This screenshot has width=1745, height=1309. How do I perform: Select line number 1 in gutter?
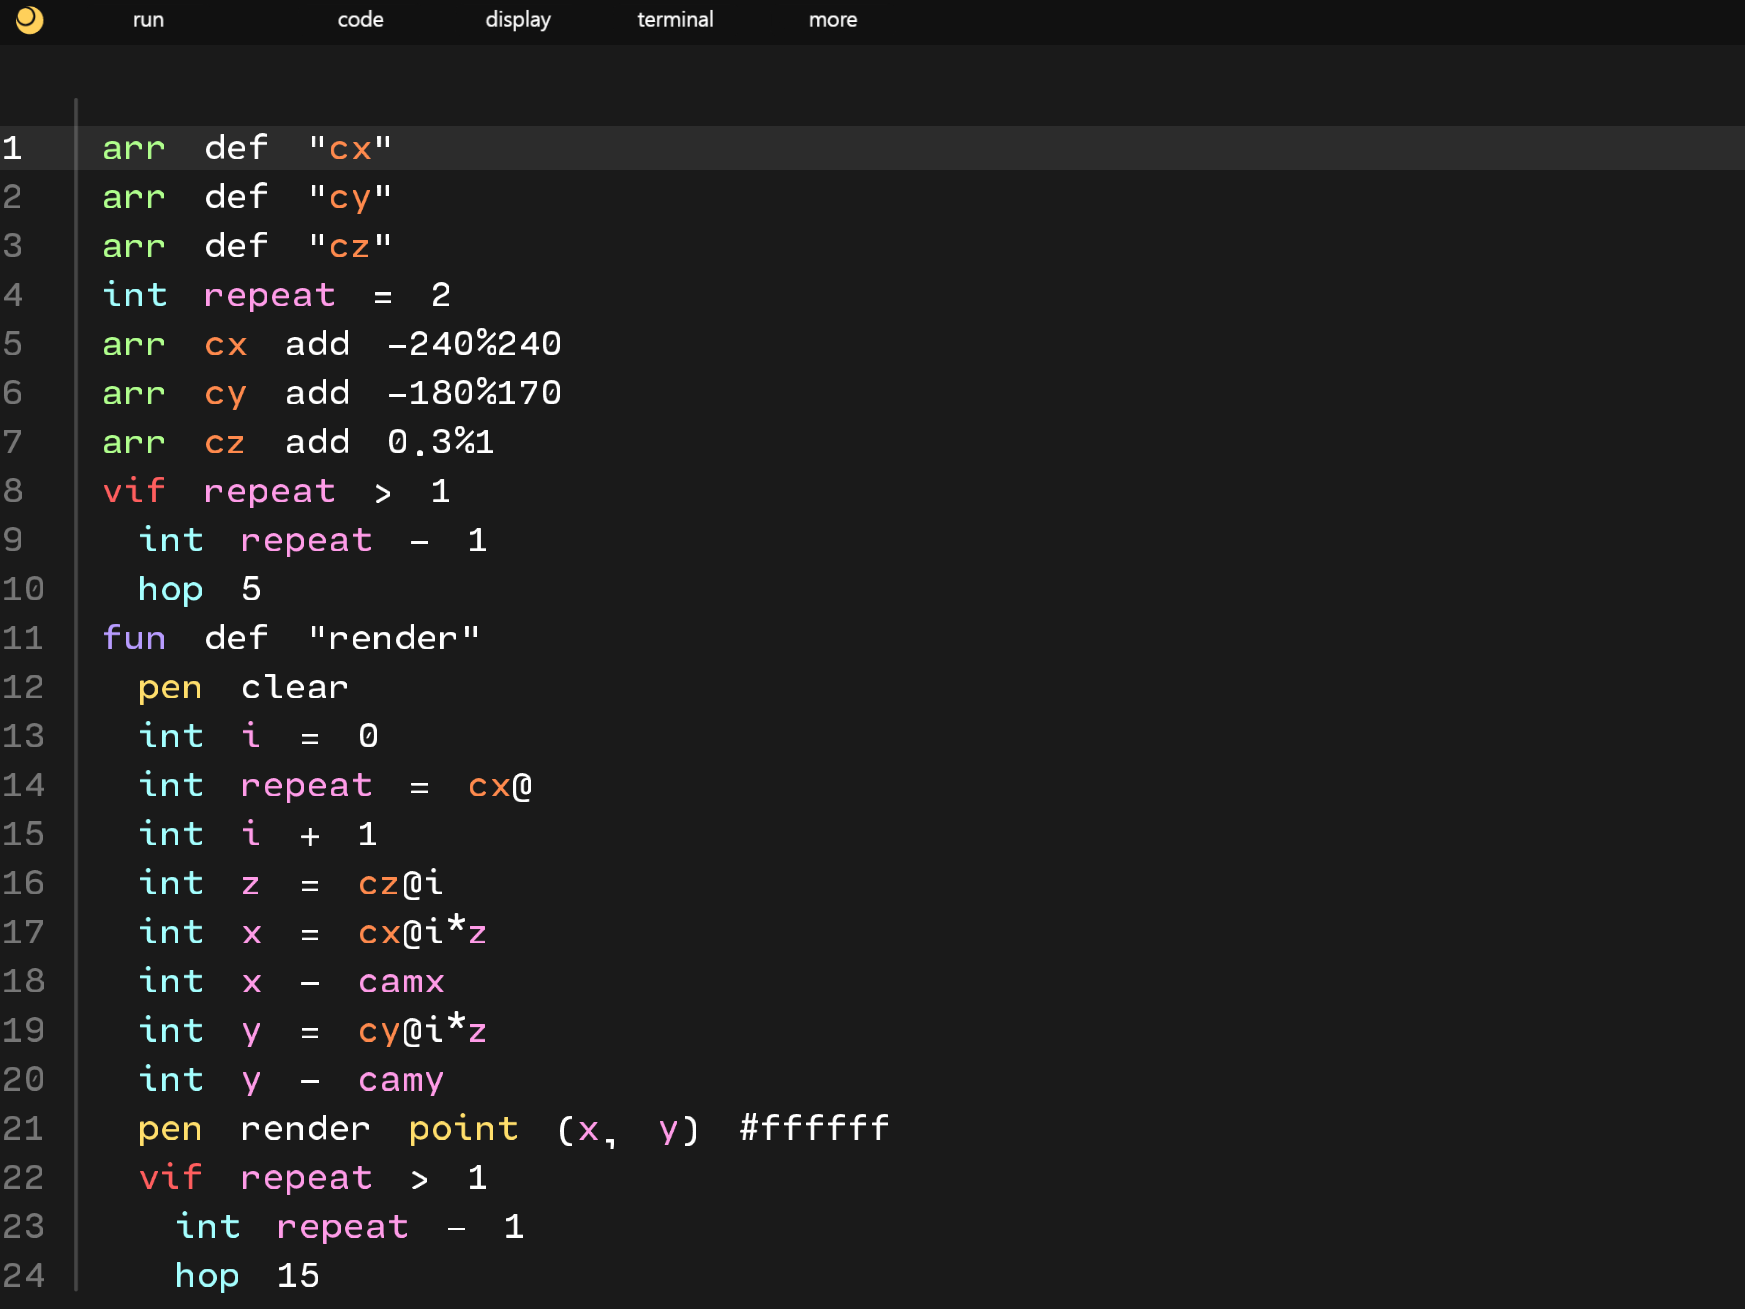point(12,148)
